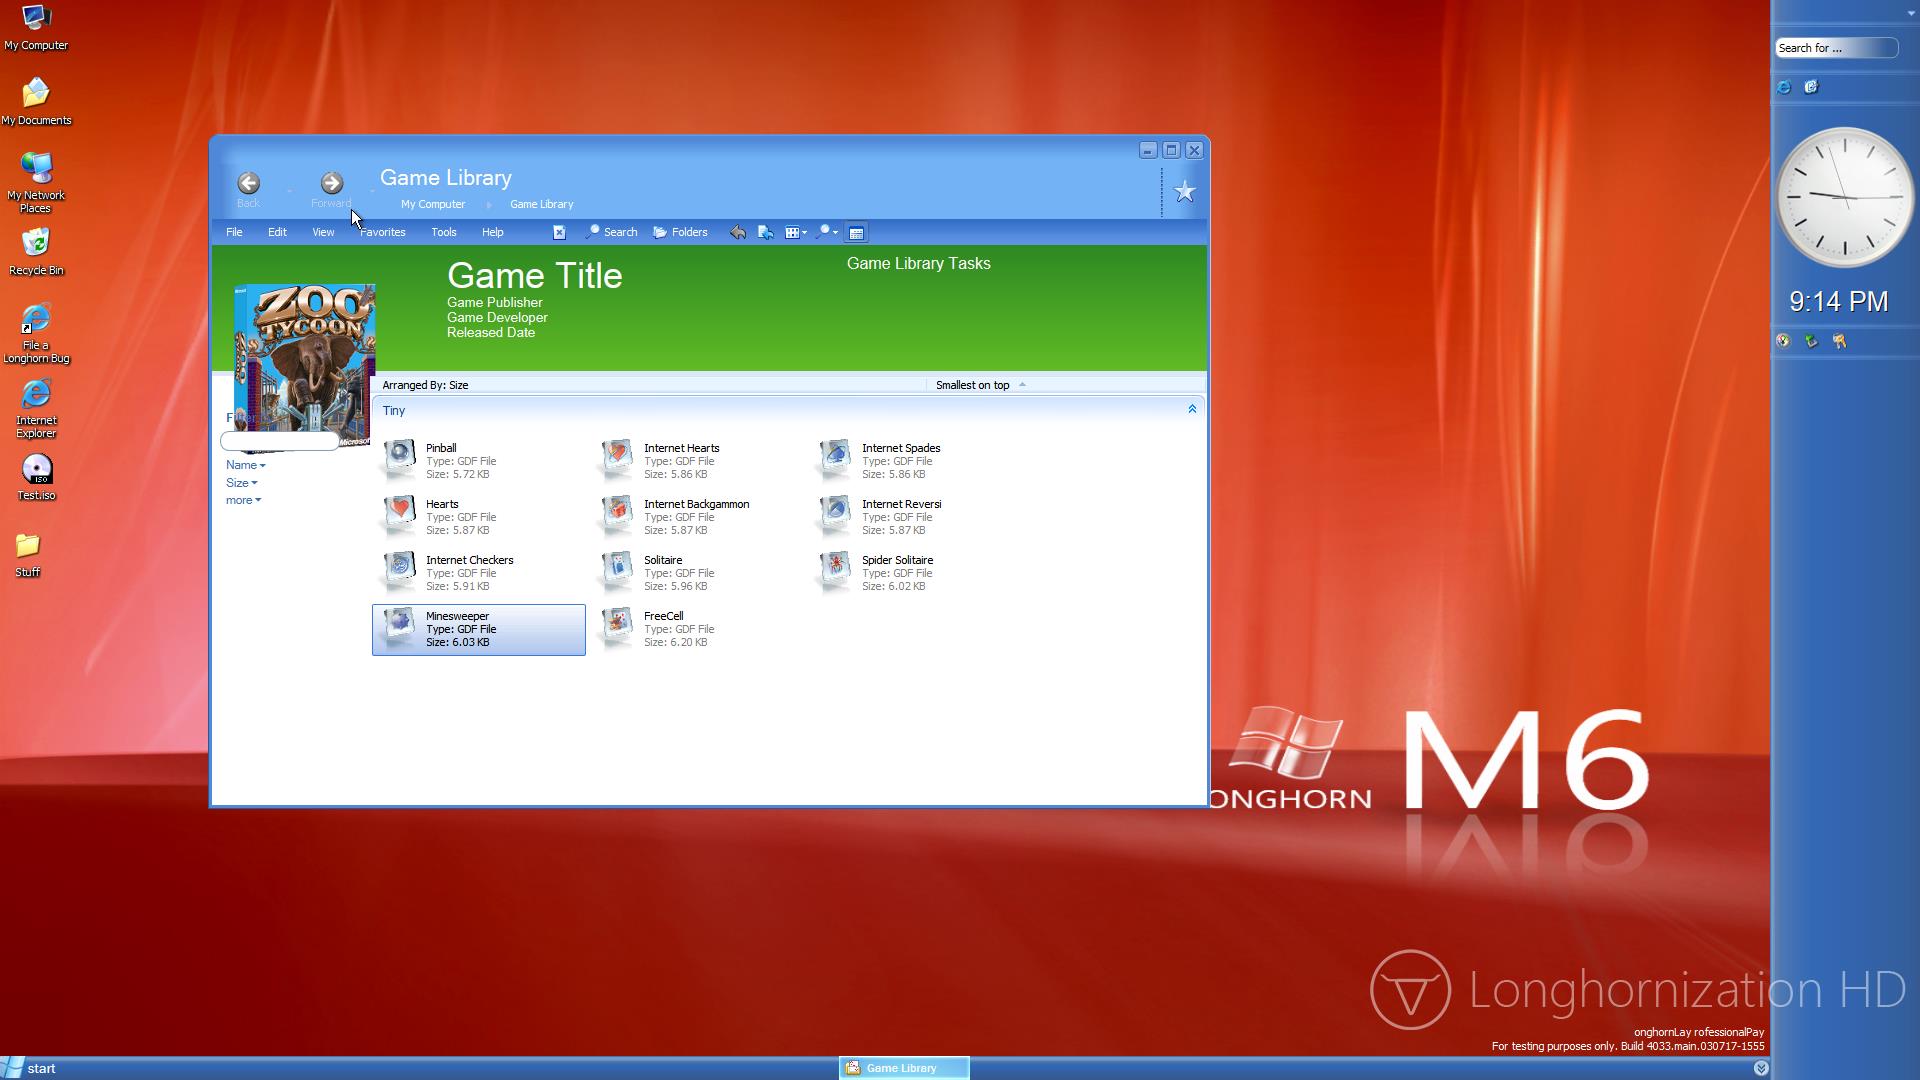Open the Tools menu

(x=443, y=232)
